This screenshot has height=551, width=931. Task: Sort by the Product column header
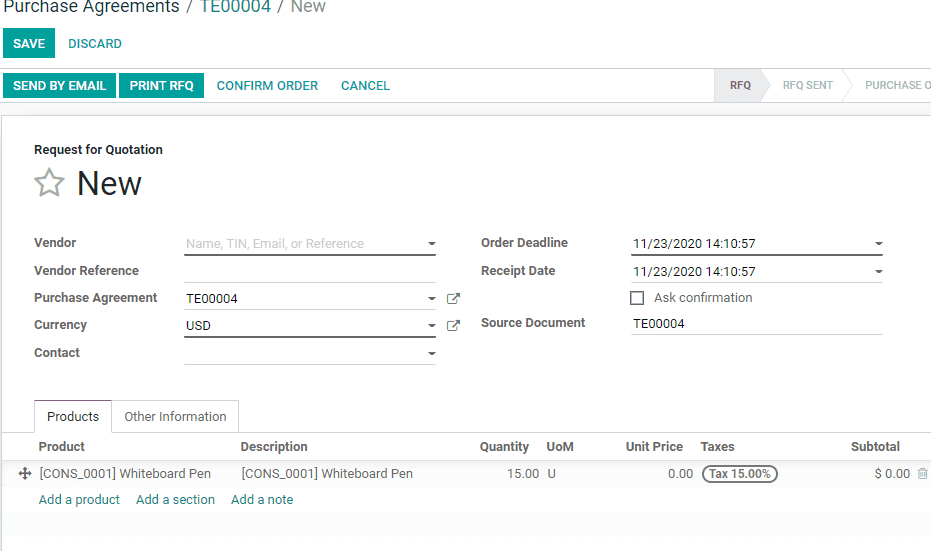coord(62,446)
